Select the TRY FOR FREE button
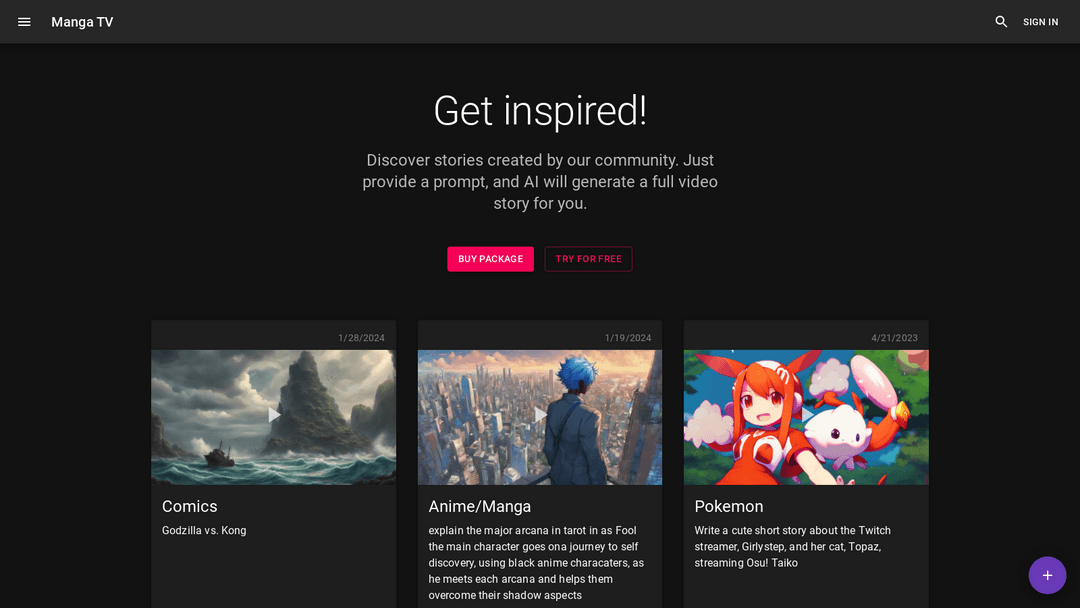Screen dimensions: 1080x608 point(588,259)
